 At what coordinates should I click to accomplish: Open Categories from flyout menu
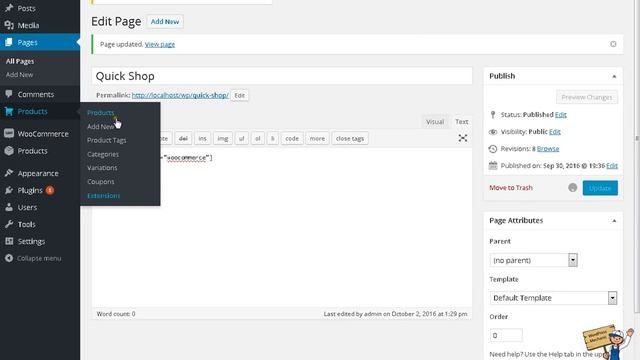[103, 154]
